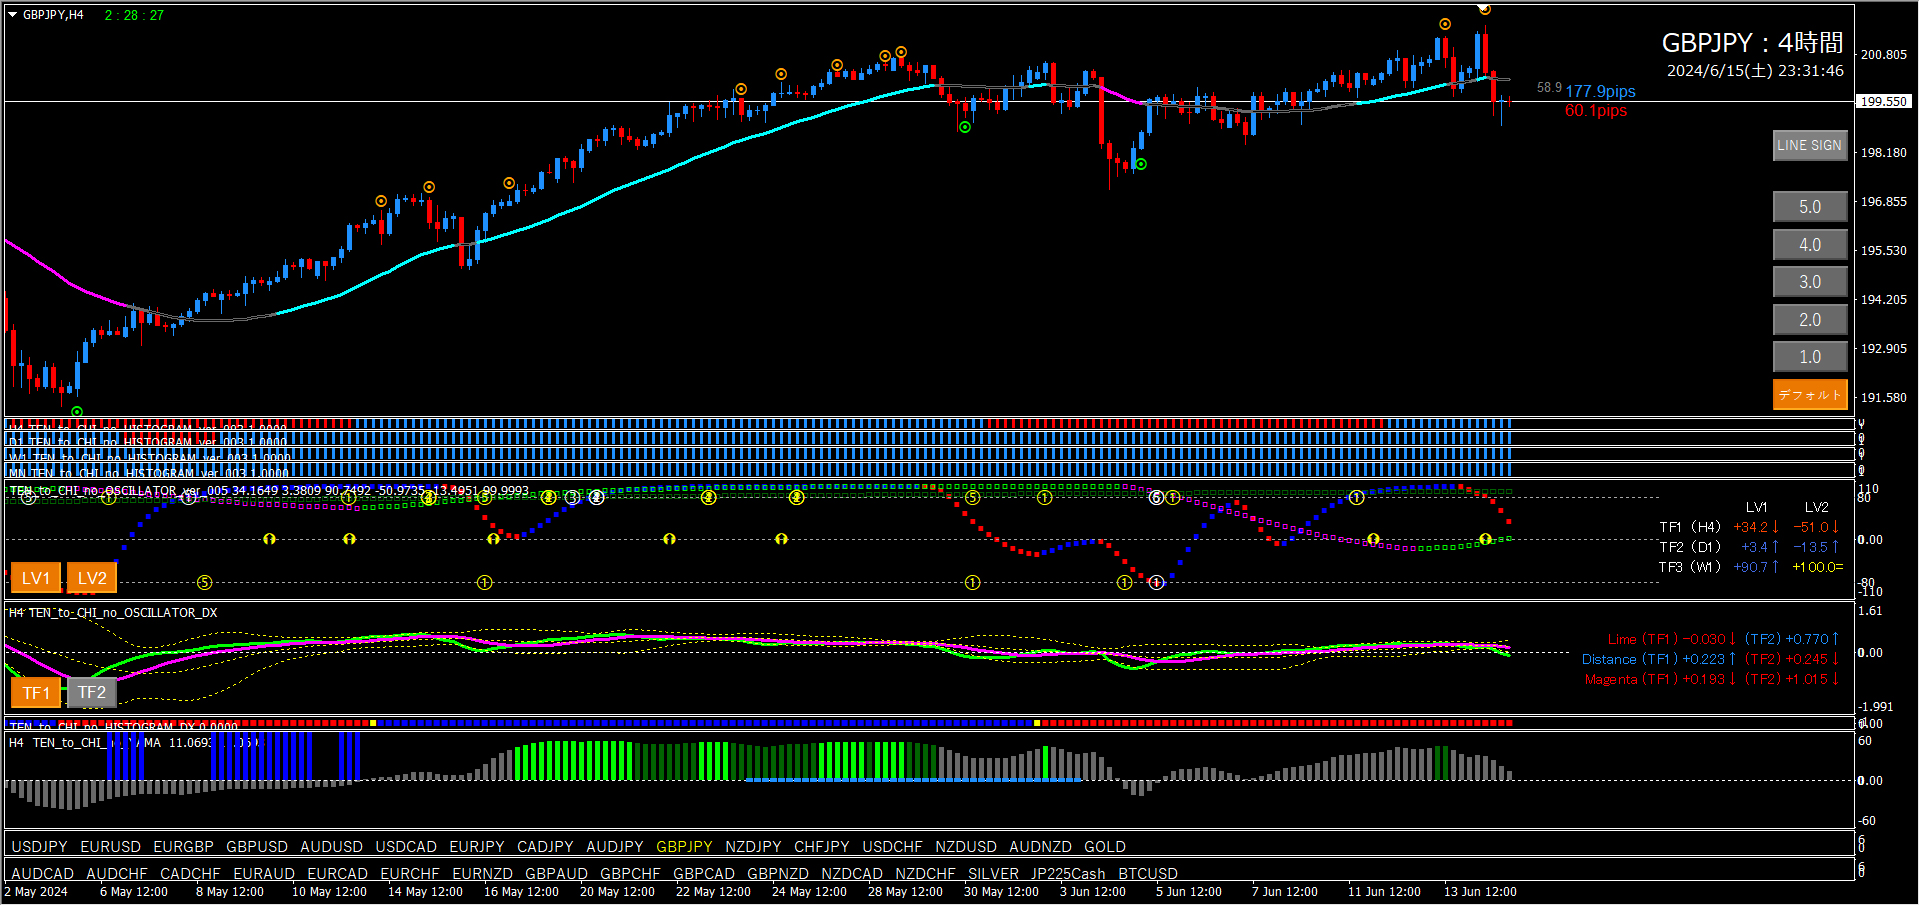
Task: Switch chart to CADJPY
Action: coord(545,847)
